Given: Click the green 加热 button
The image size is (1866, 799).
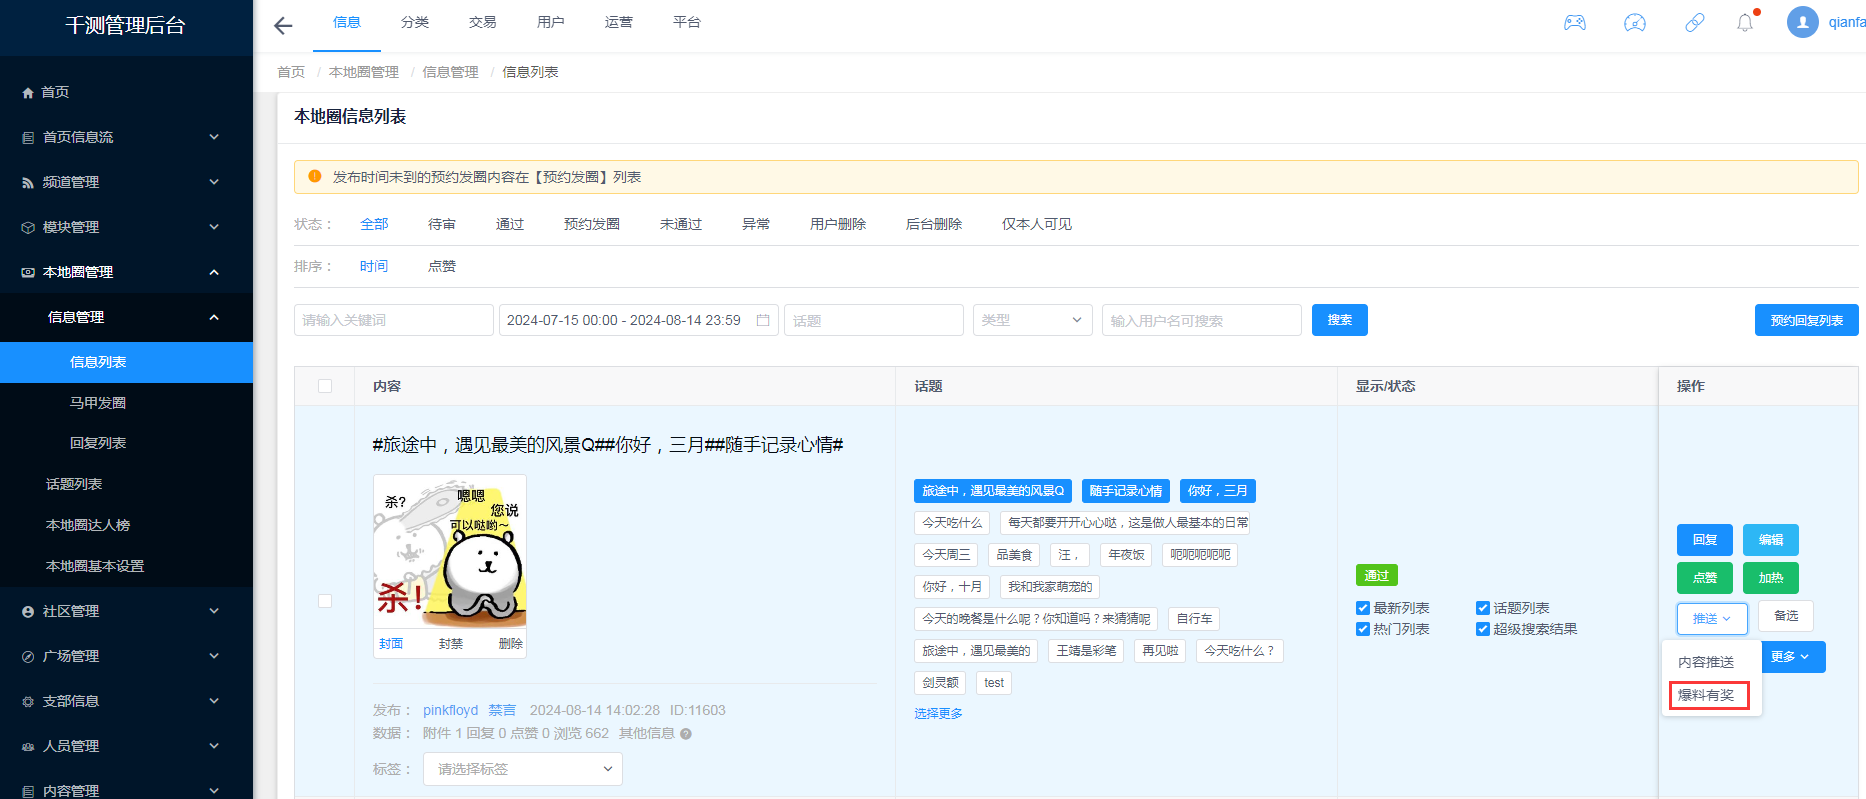Looking at the screenshot, I should click(1771, 578).
